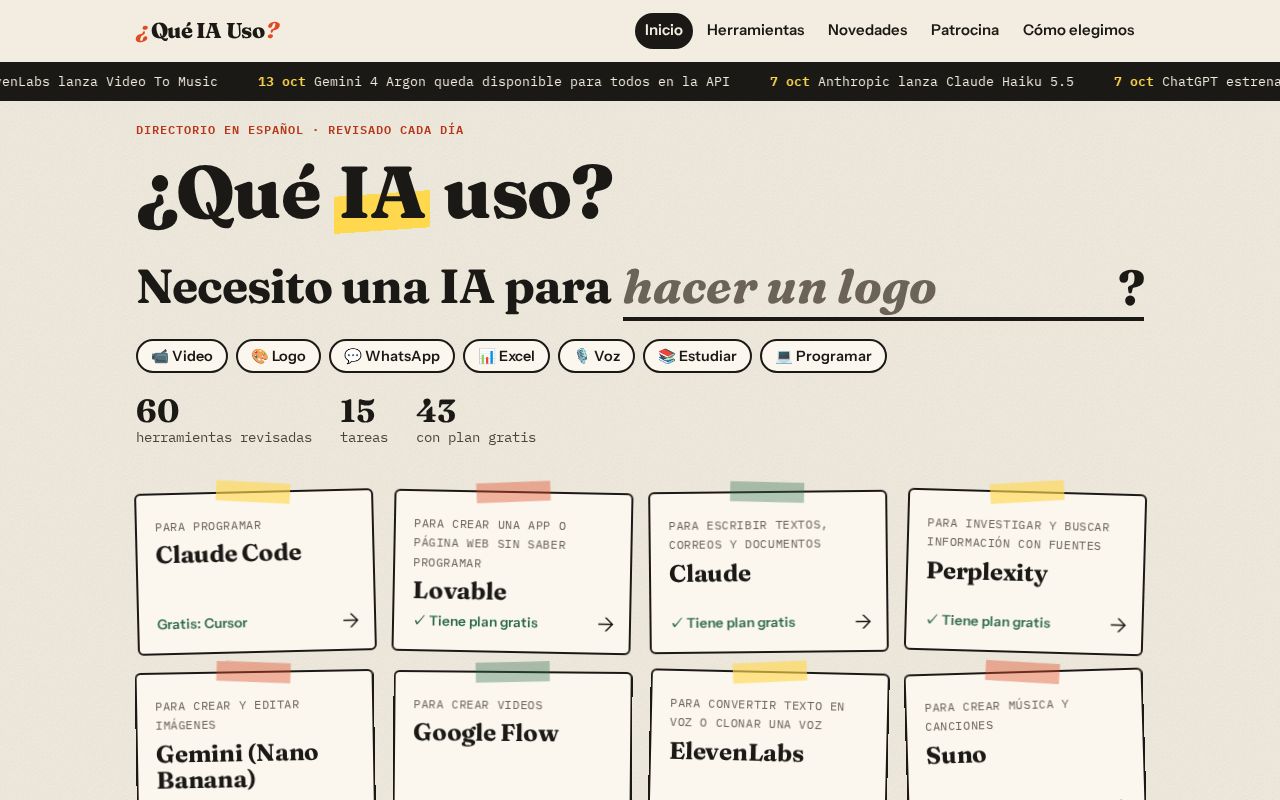Open the Google Flow card

click(x=512, y=735)
